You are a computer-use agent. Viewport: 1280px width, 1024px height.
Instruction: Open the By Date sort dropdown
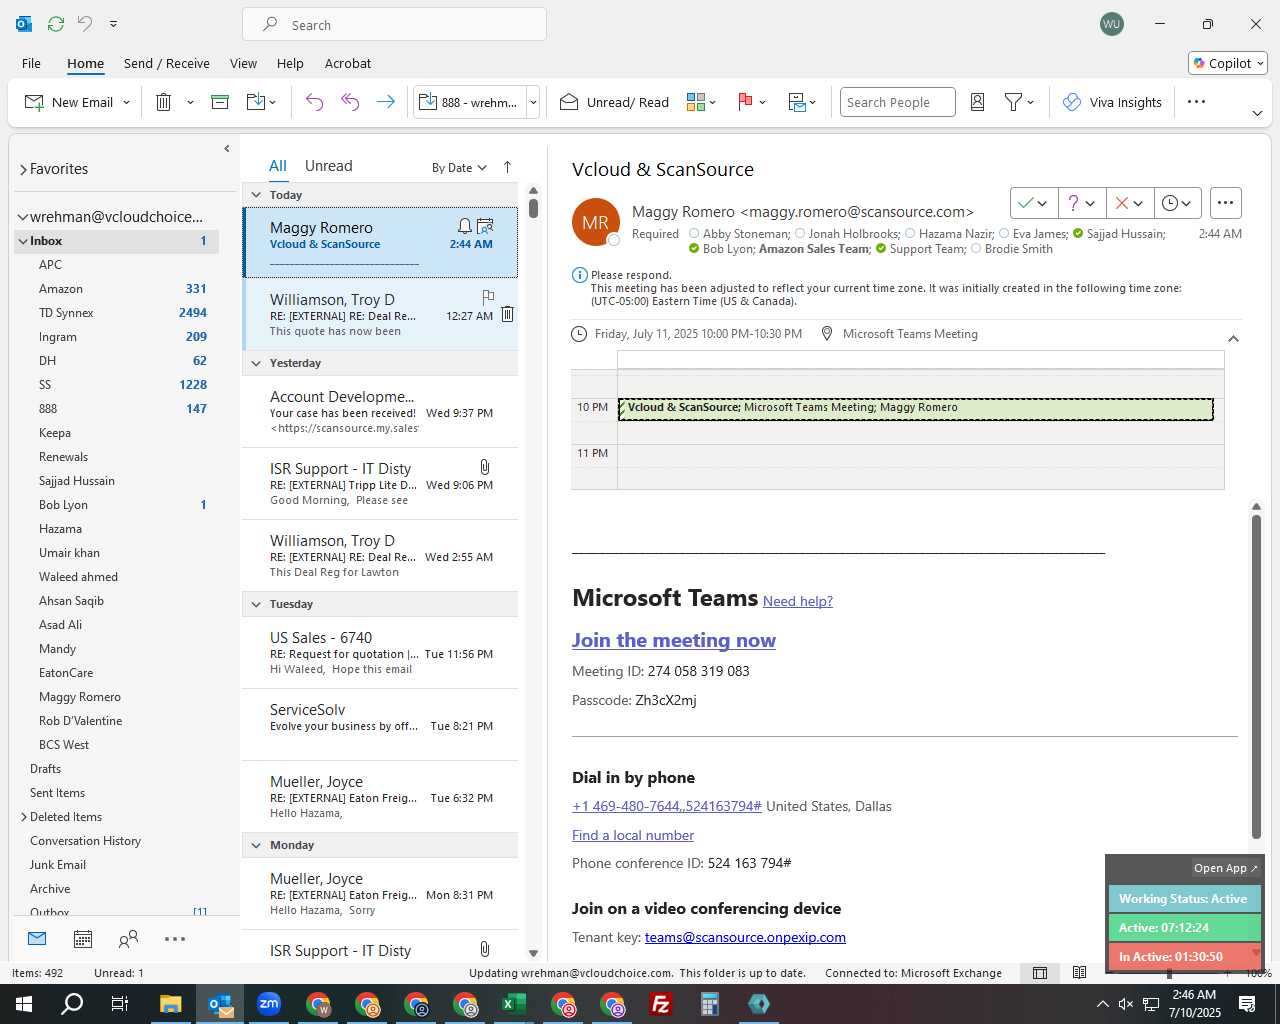click(459, 167)
